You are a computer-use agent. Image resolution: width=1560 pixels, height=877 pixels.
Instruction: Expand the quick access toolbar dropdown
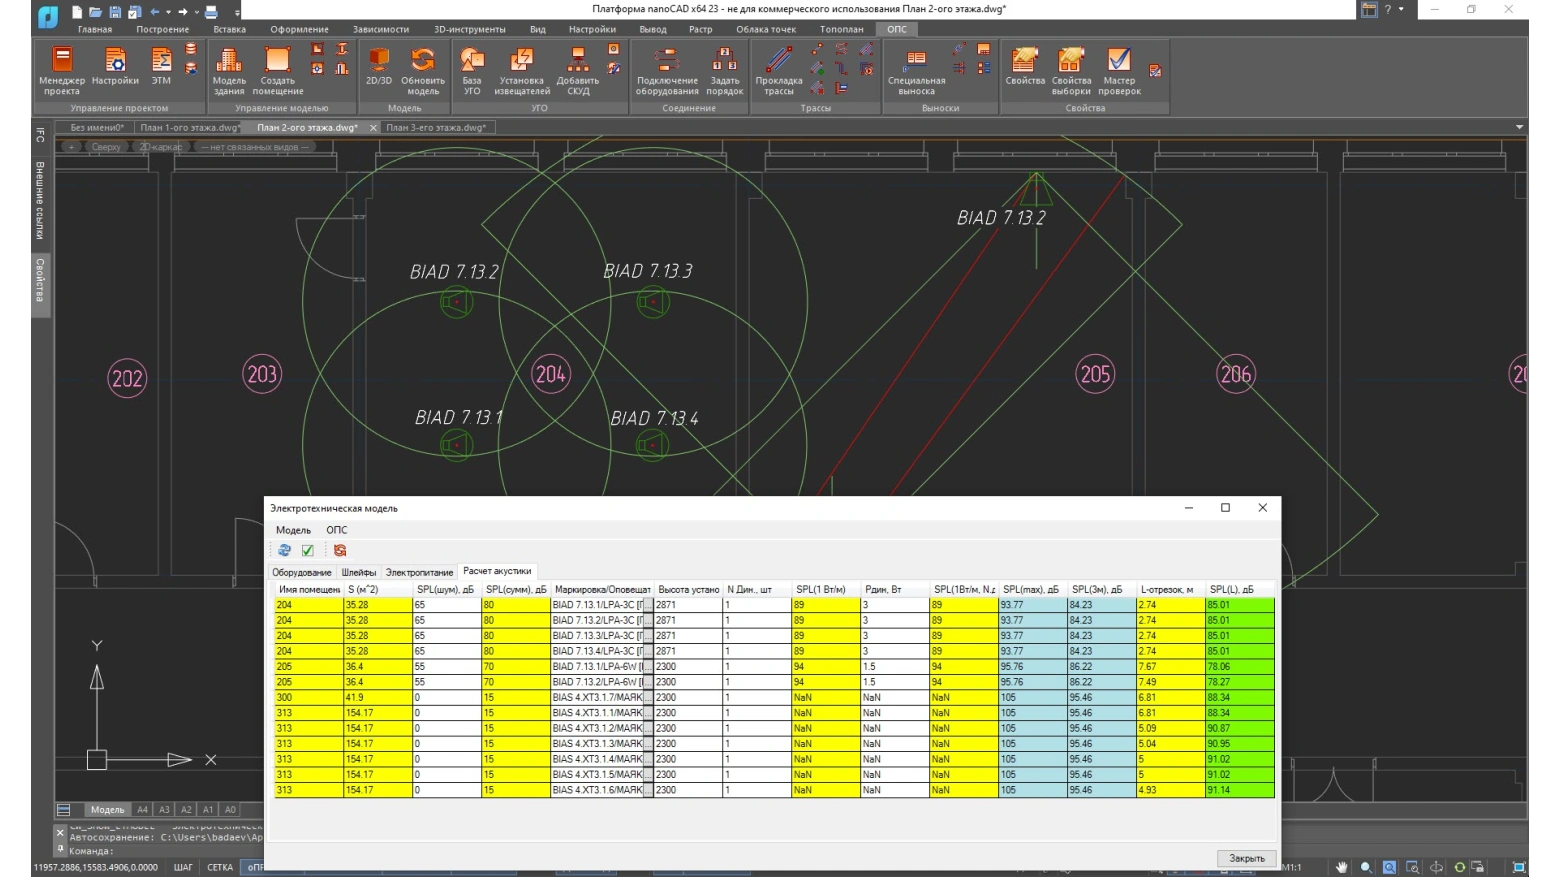coord(237,13)
